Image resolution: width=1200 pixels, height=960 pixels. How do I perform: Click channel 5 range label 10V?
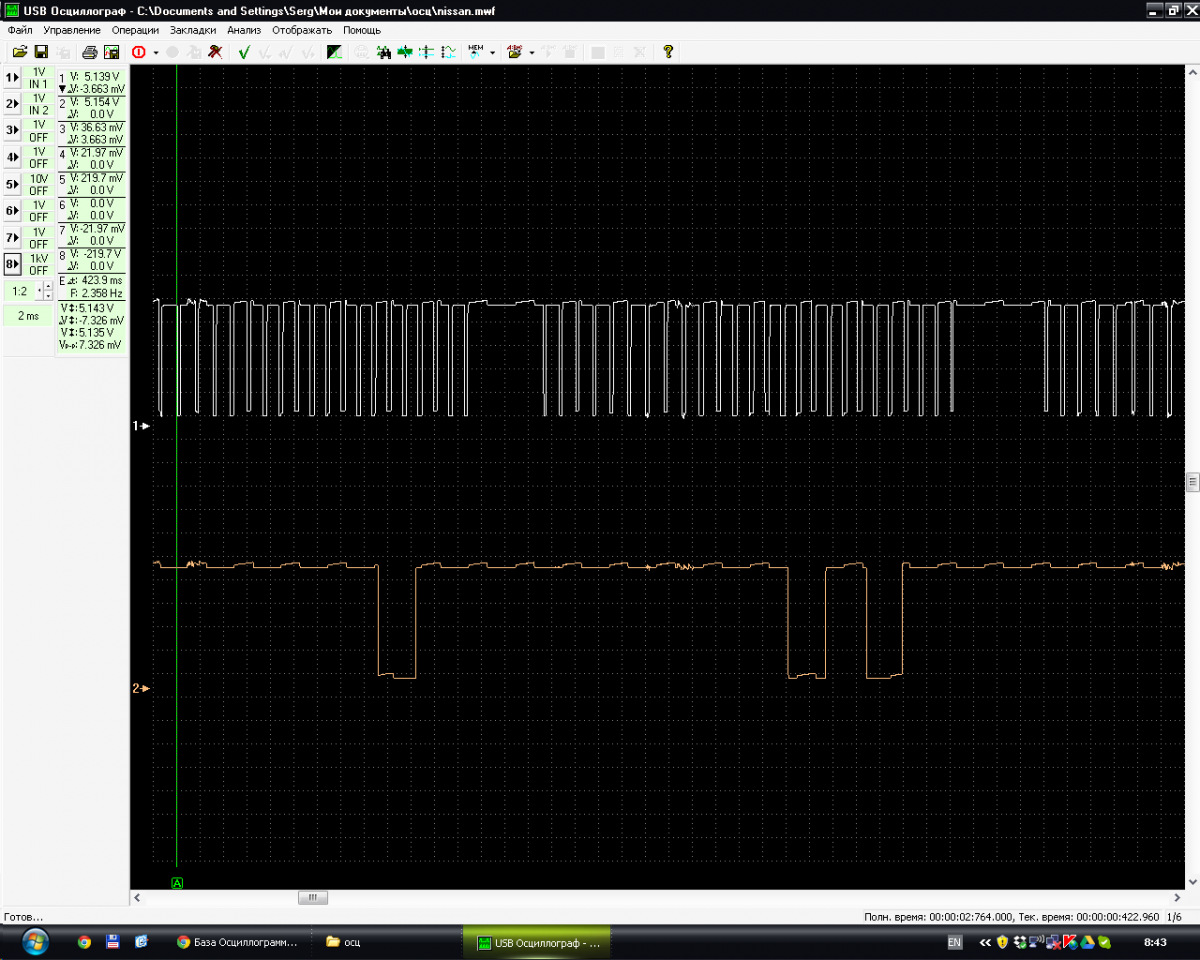(39, 179)
